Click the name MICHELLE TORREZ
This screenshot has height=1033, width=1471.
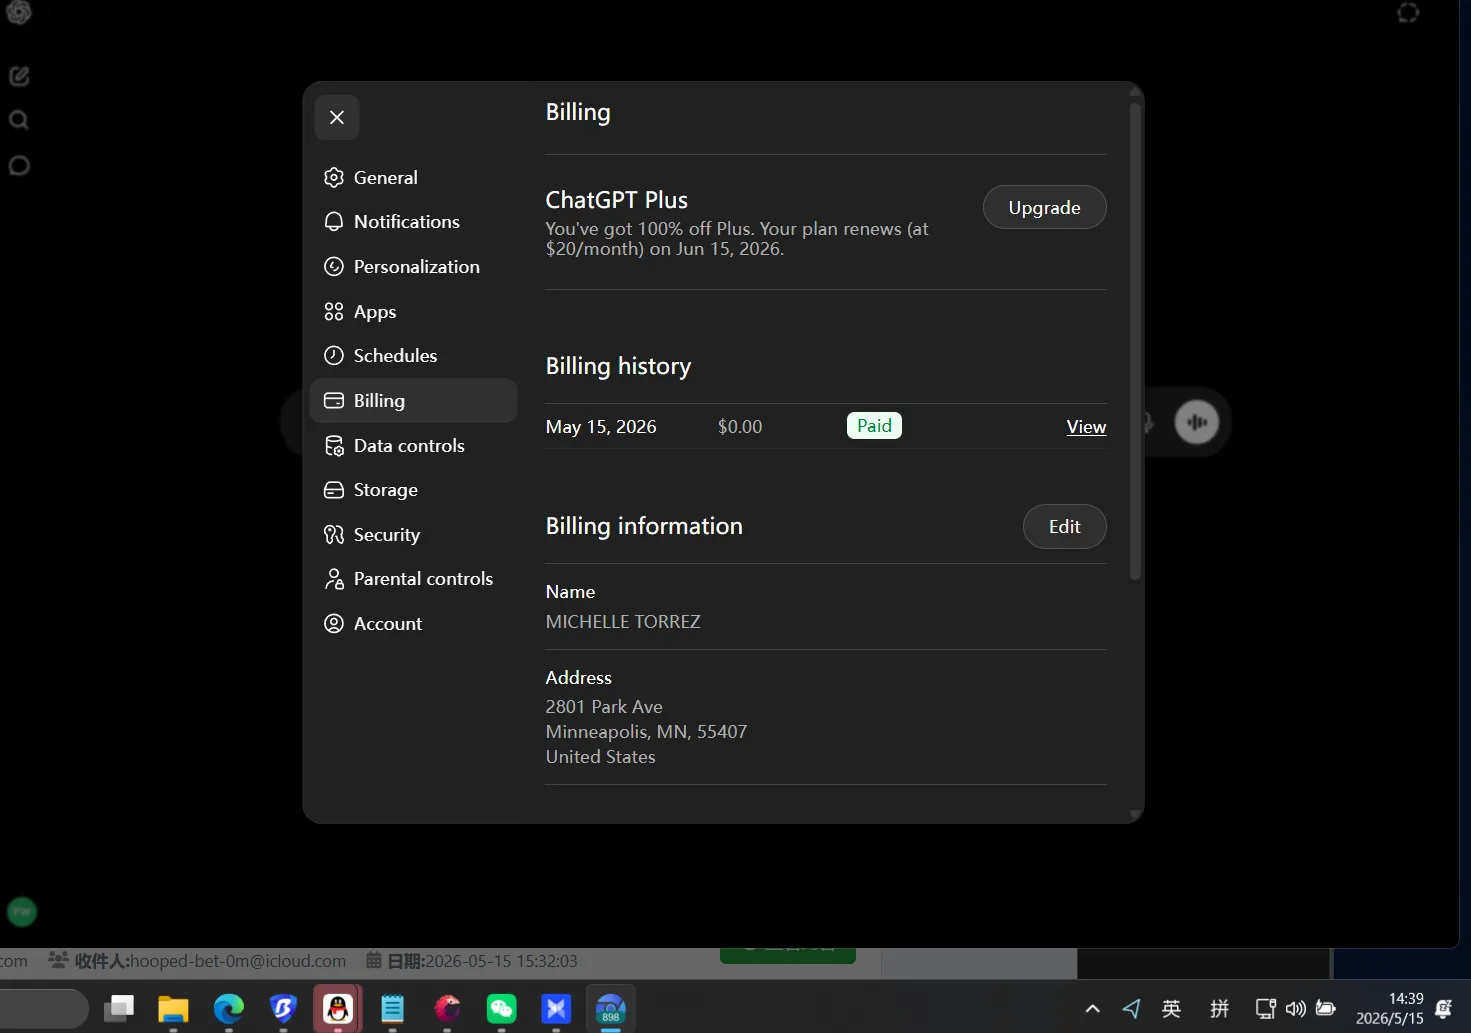(623, 622)
